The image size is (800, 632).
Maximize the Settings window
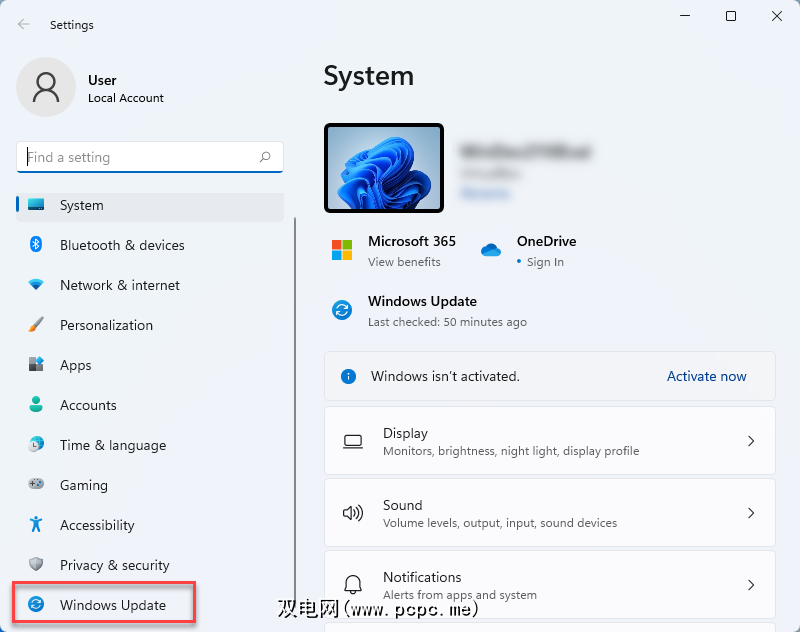[731, 16]
